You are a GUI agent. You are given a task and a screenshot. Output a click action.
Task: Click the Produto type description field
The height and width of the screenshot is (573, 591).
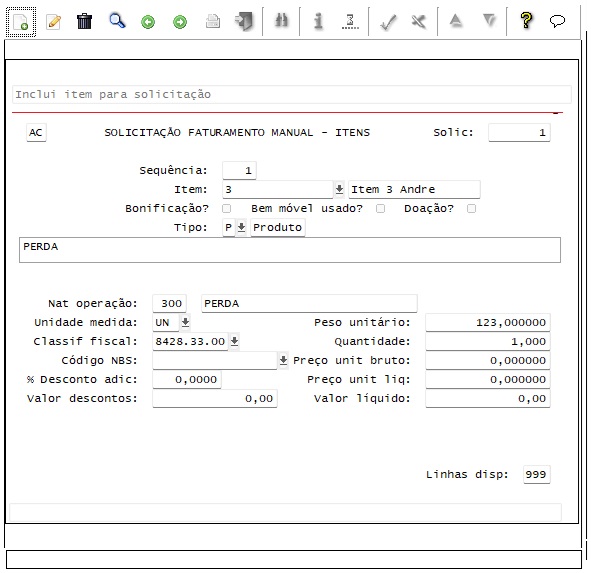coord(278,227)
